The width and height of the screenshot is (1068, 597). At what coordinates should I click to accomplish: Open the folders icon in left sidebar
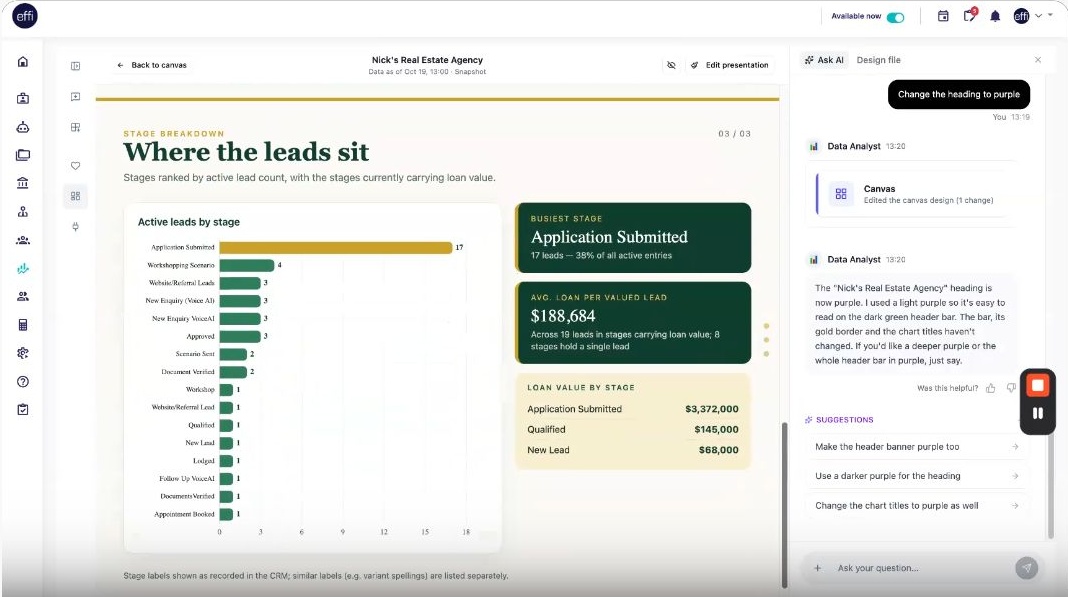(x=22, y=155)
